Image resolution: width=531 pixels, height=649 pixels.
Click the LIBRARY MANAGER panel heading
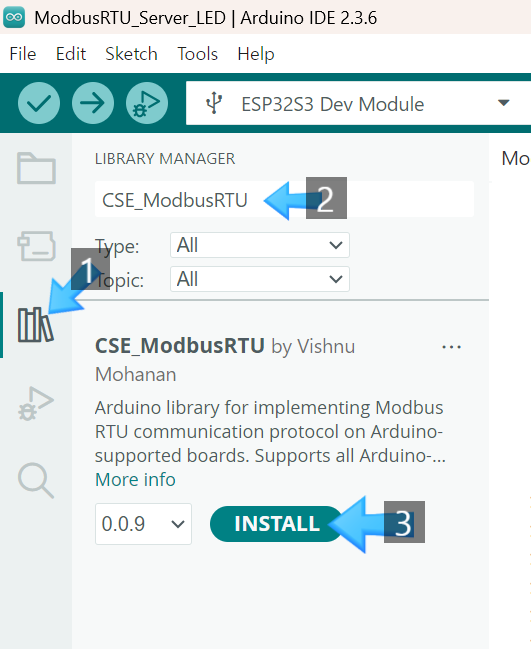click(x=165, y=159)
